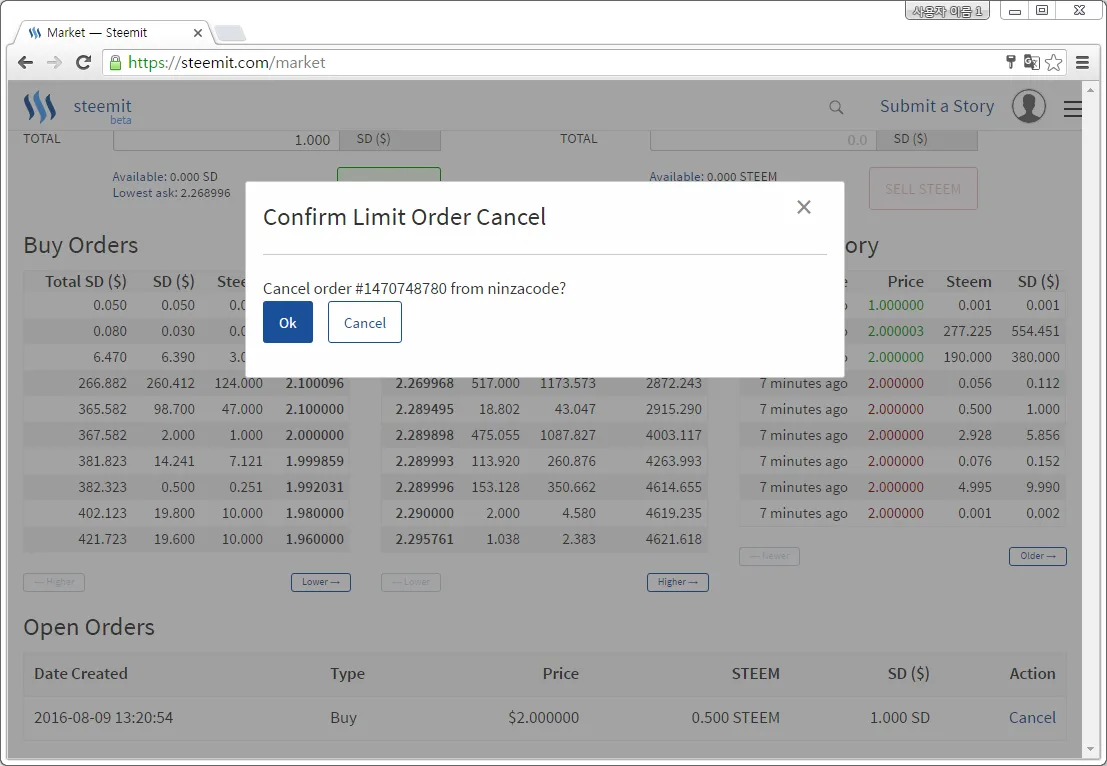Open the user avatar profile icon
The height and width of the screenshot is (766, 1107).
[1029, 106]
